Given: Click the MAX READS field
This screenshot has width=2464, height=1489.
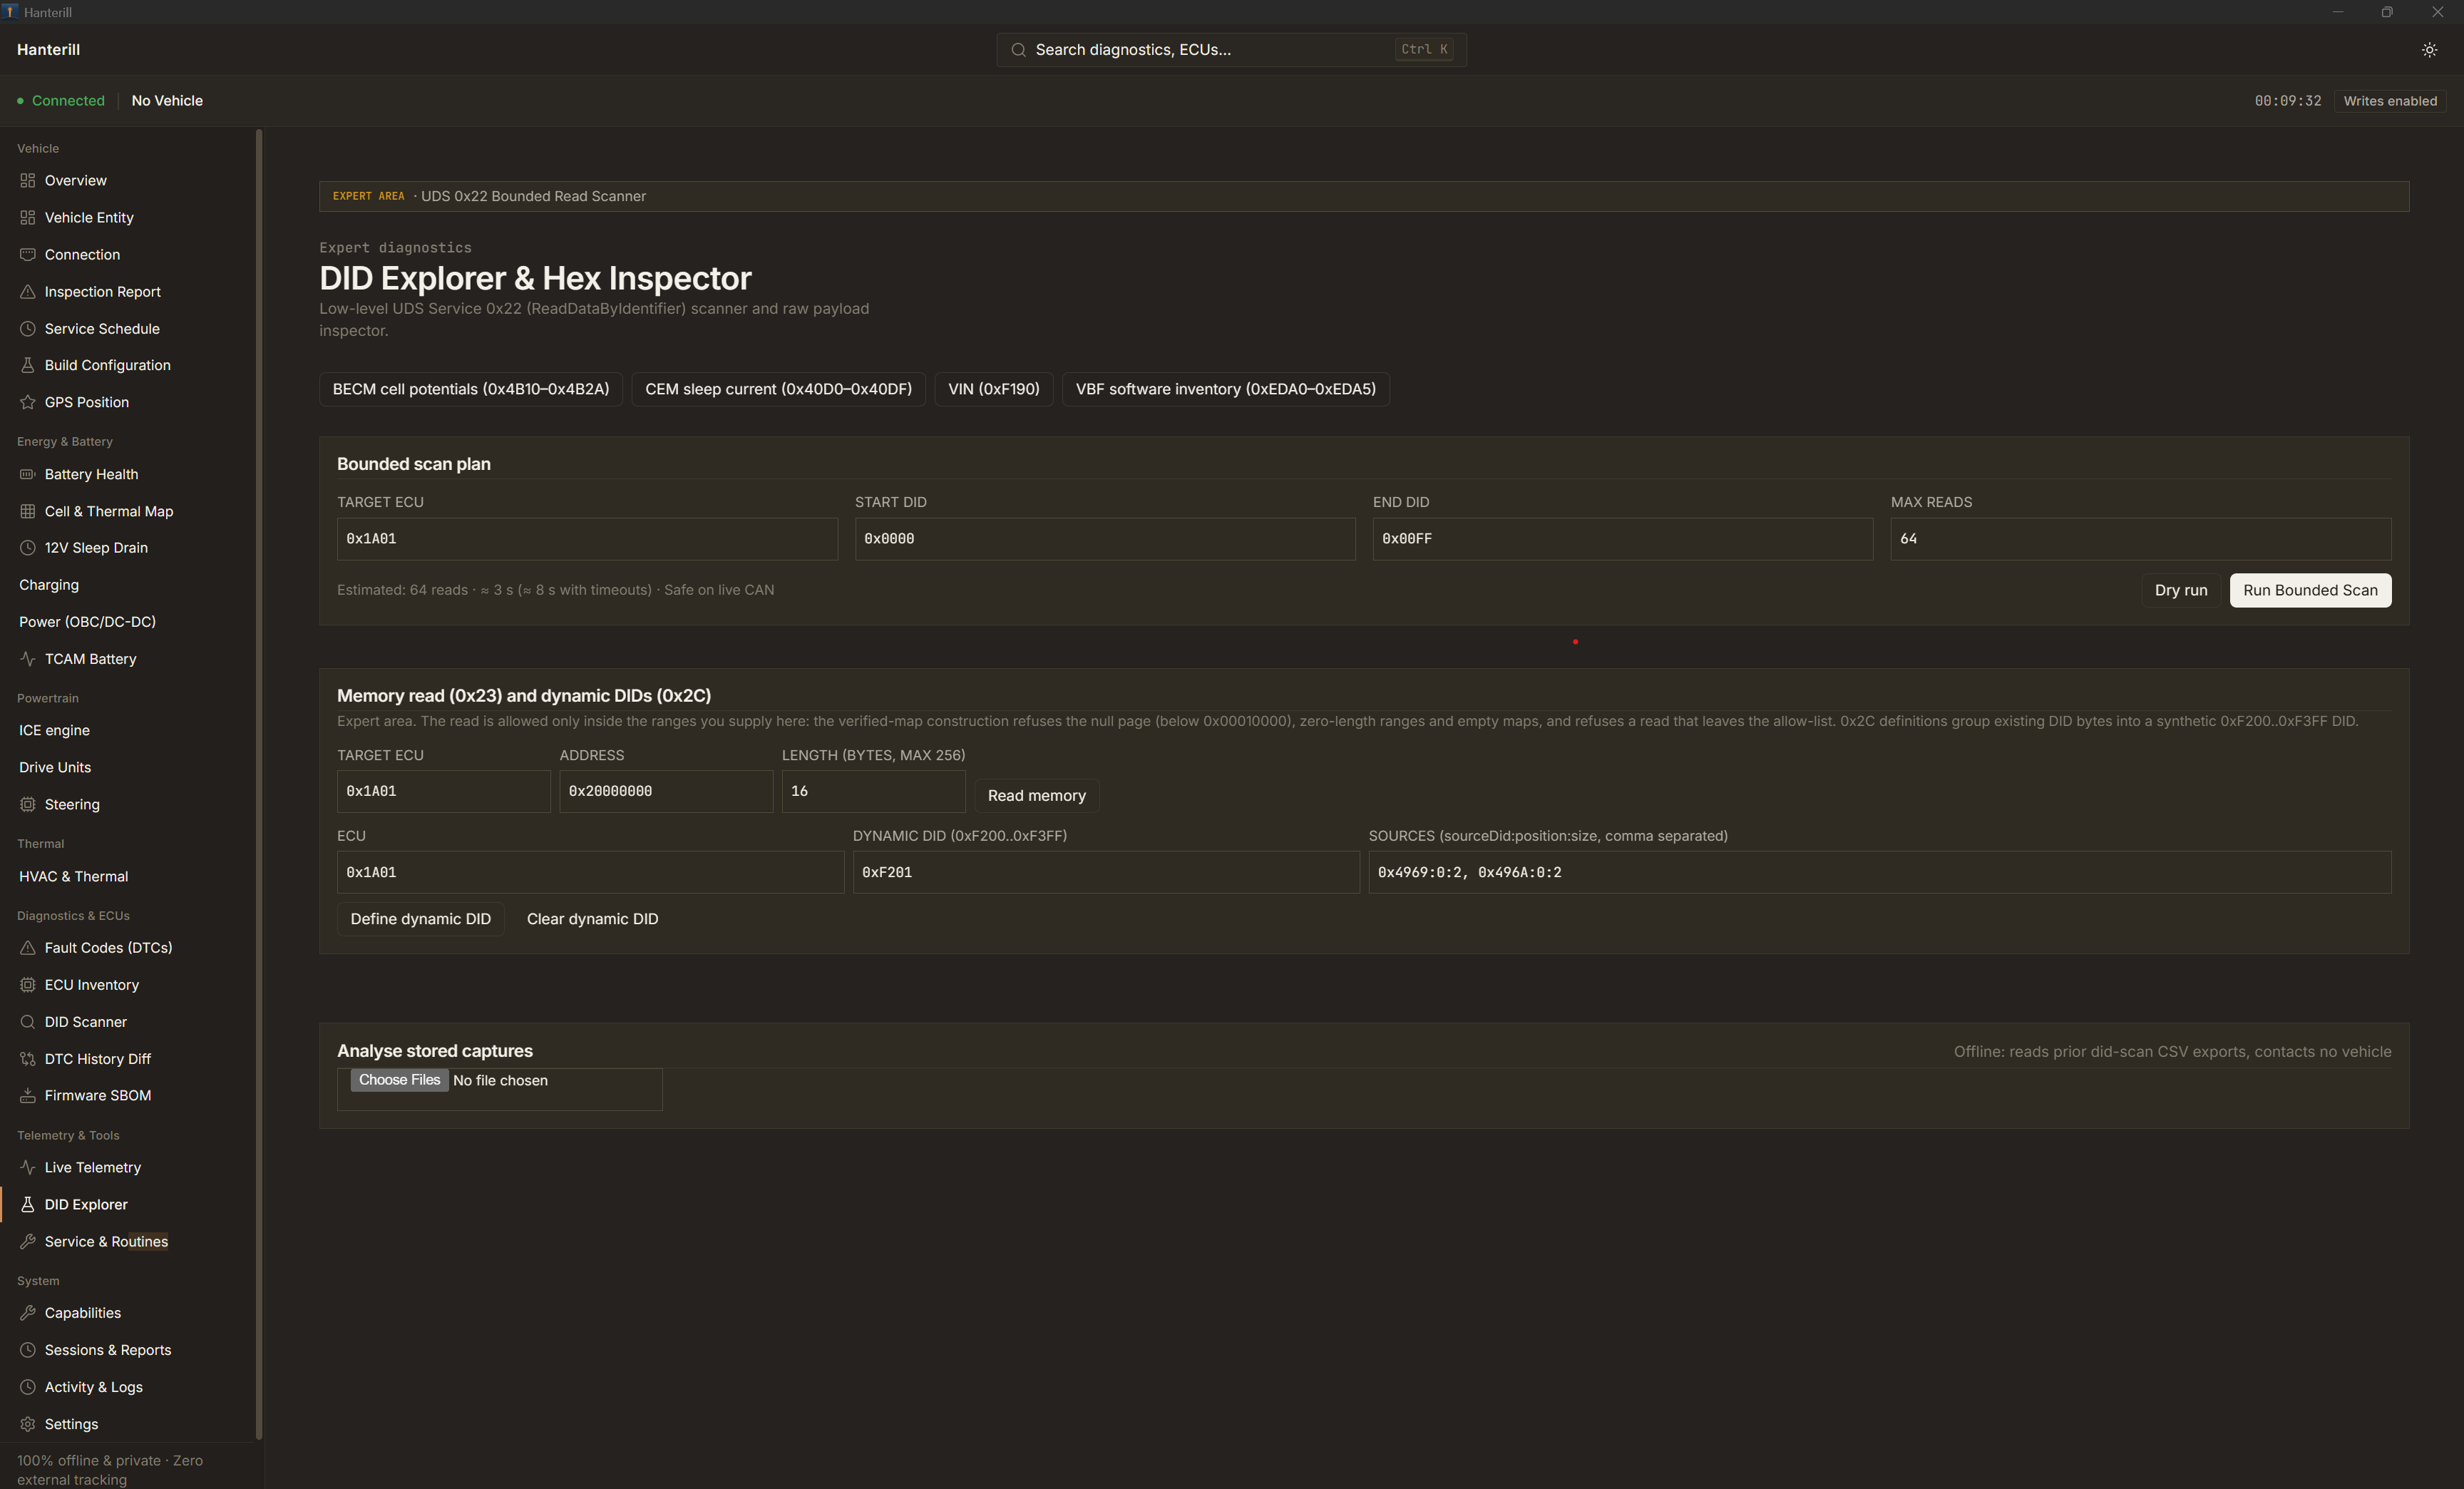Looking at the screenshot, I should click(x=2140, y=539).
